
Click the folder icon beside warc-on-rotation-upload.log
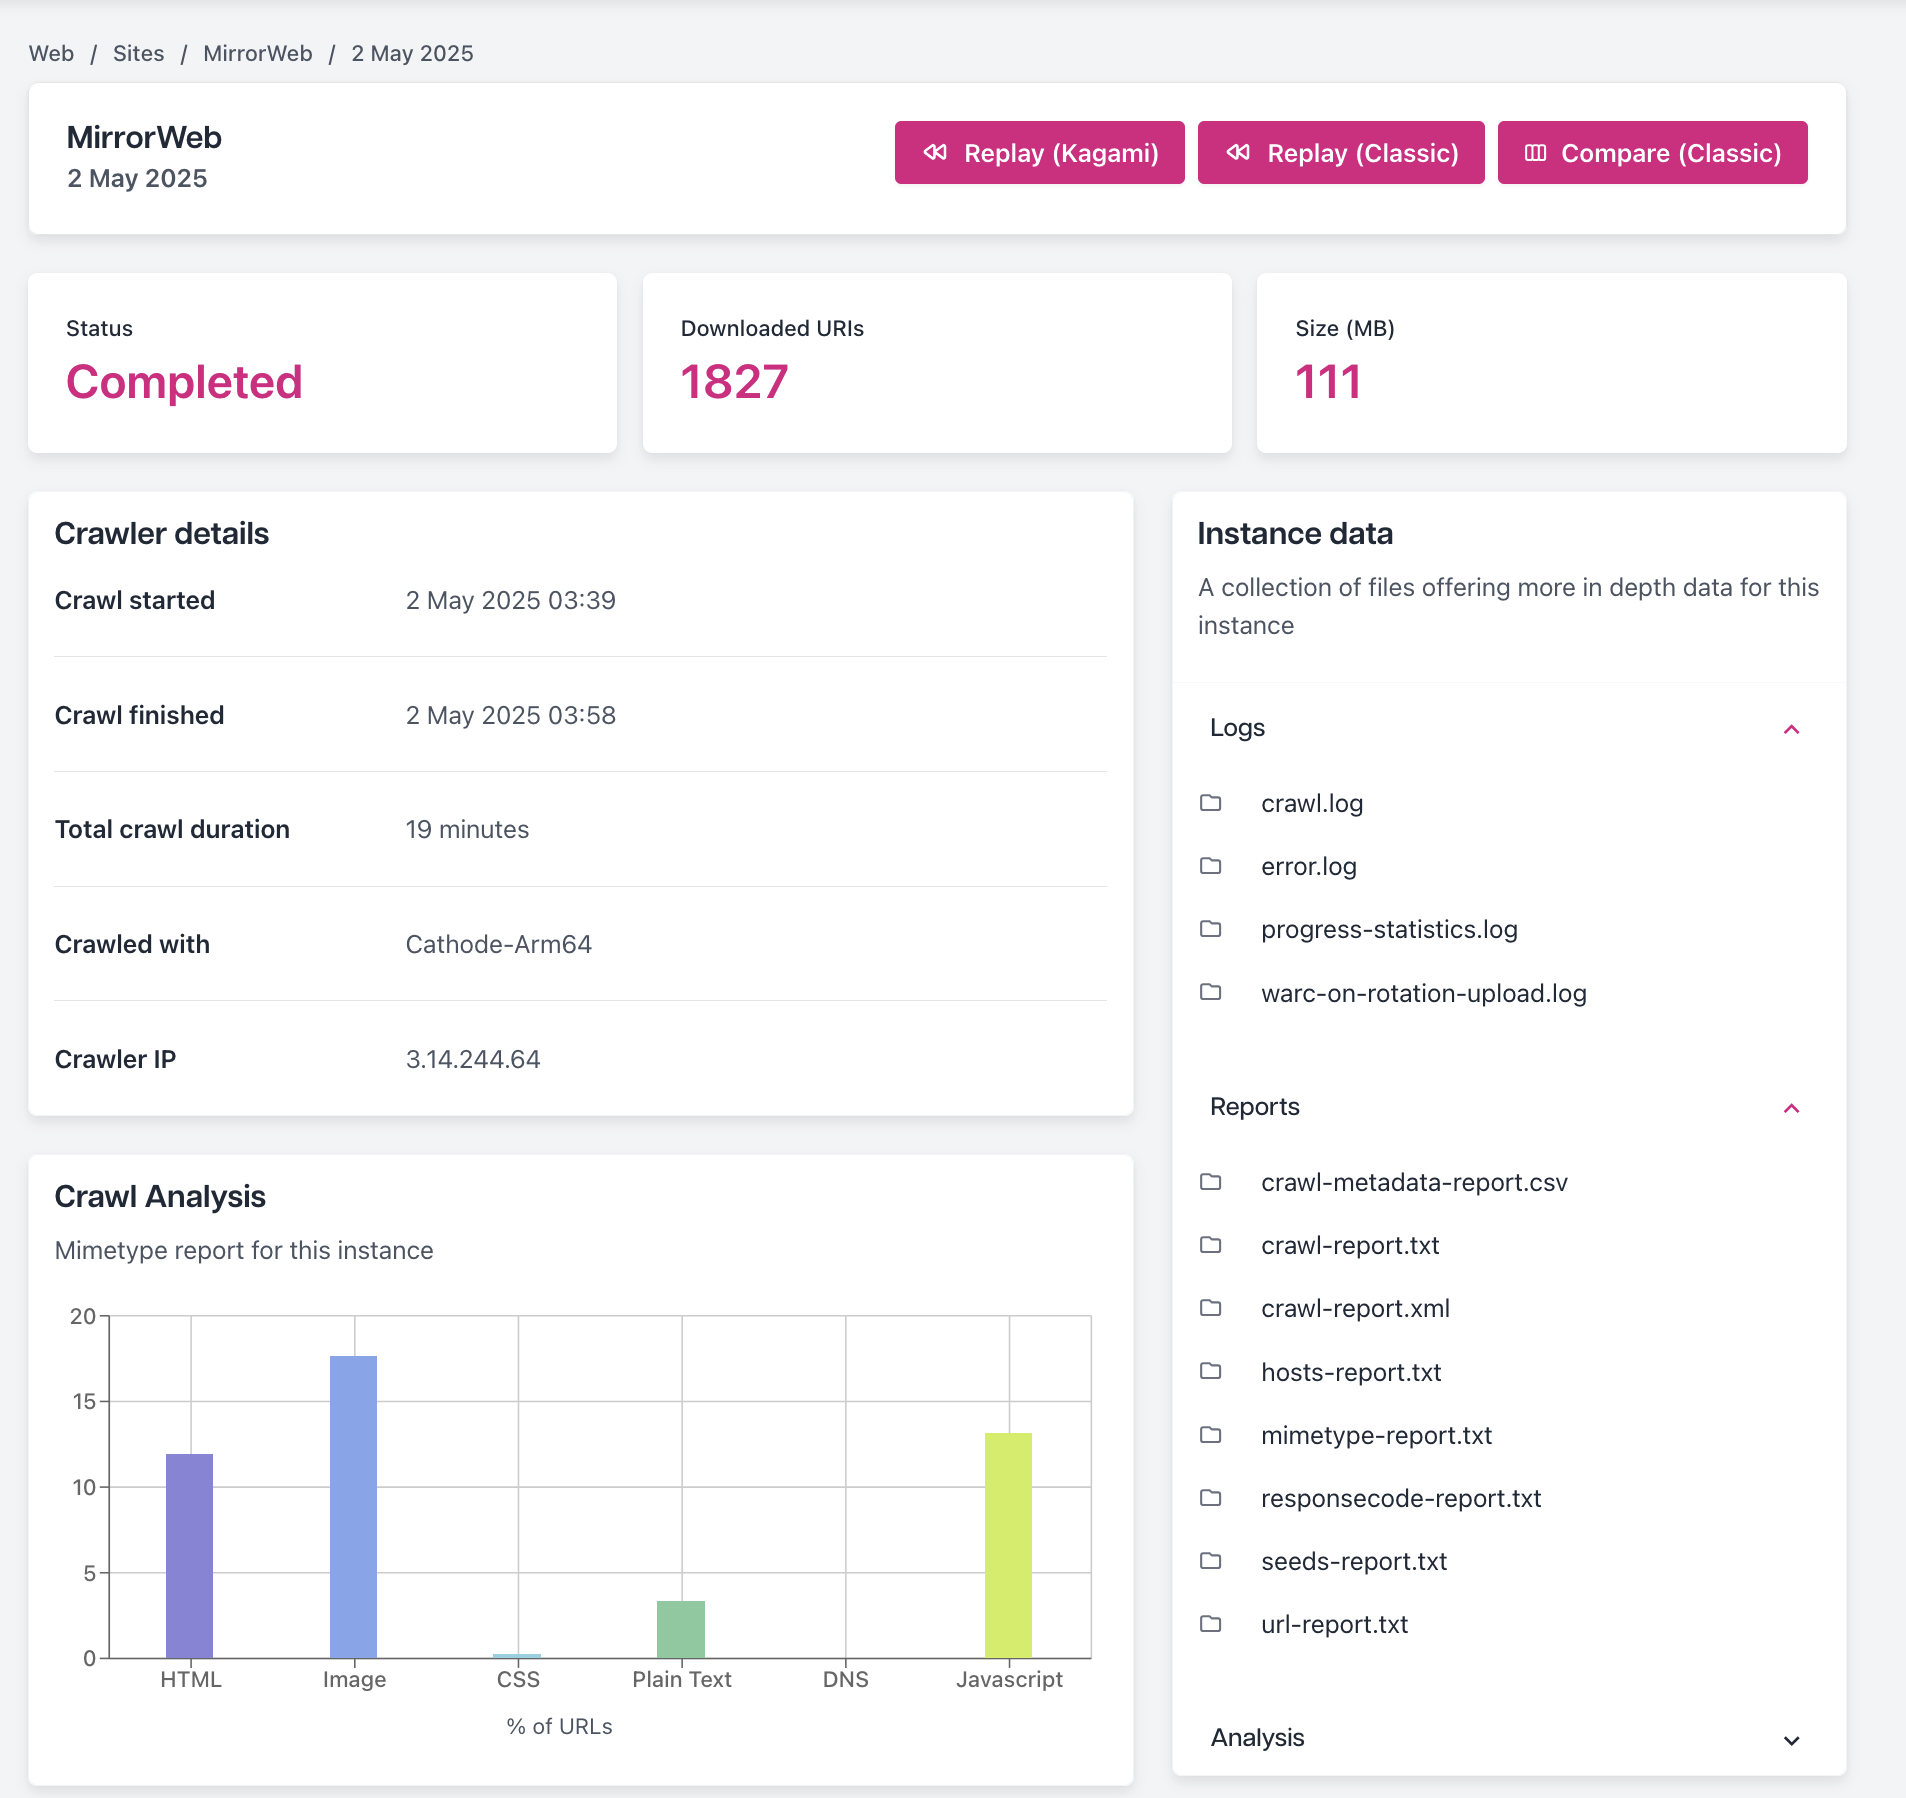point(1211,992)
